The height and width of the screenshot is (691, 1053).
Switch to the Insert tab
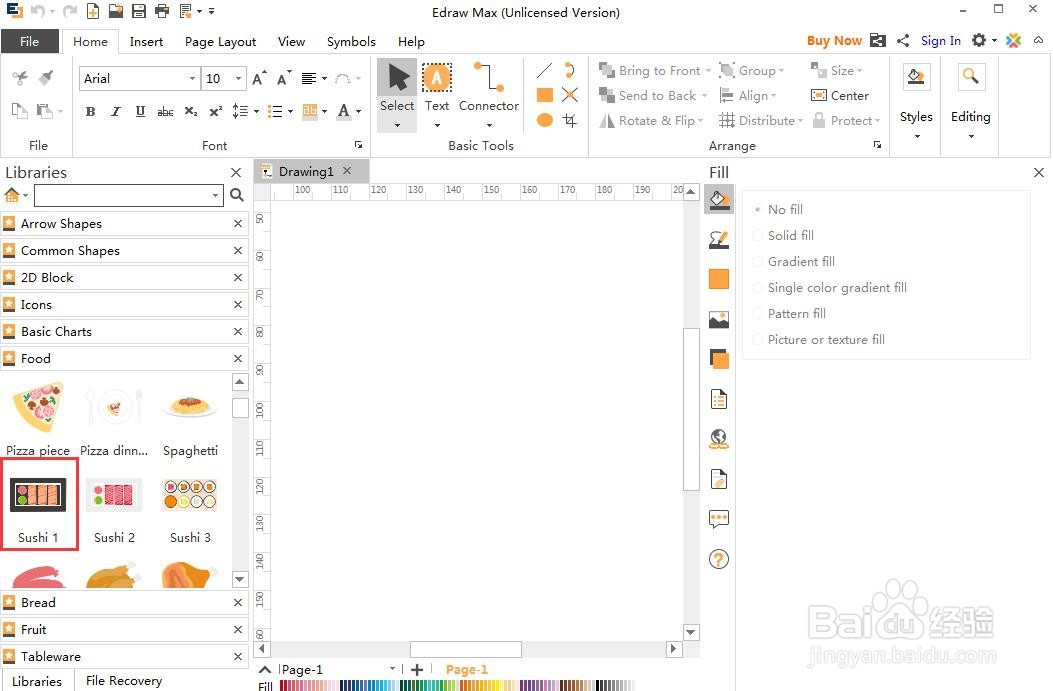tap(146, 42)
